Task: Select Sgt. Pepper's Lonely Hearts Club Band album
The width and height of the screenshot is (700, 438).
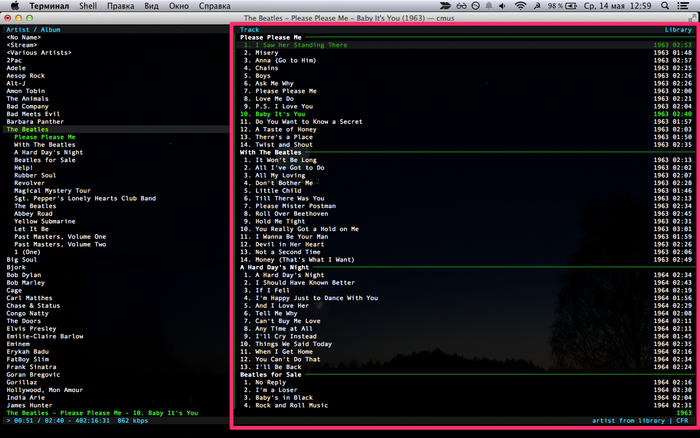Action: (x=85, y=198)
